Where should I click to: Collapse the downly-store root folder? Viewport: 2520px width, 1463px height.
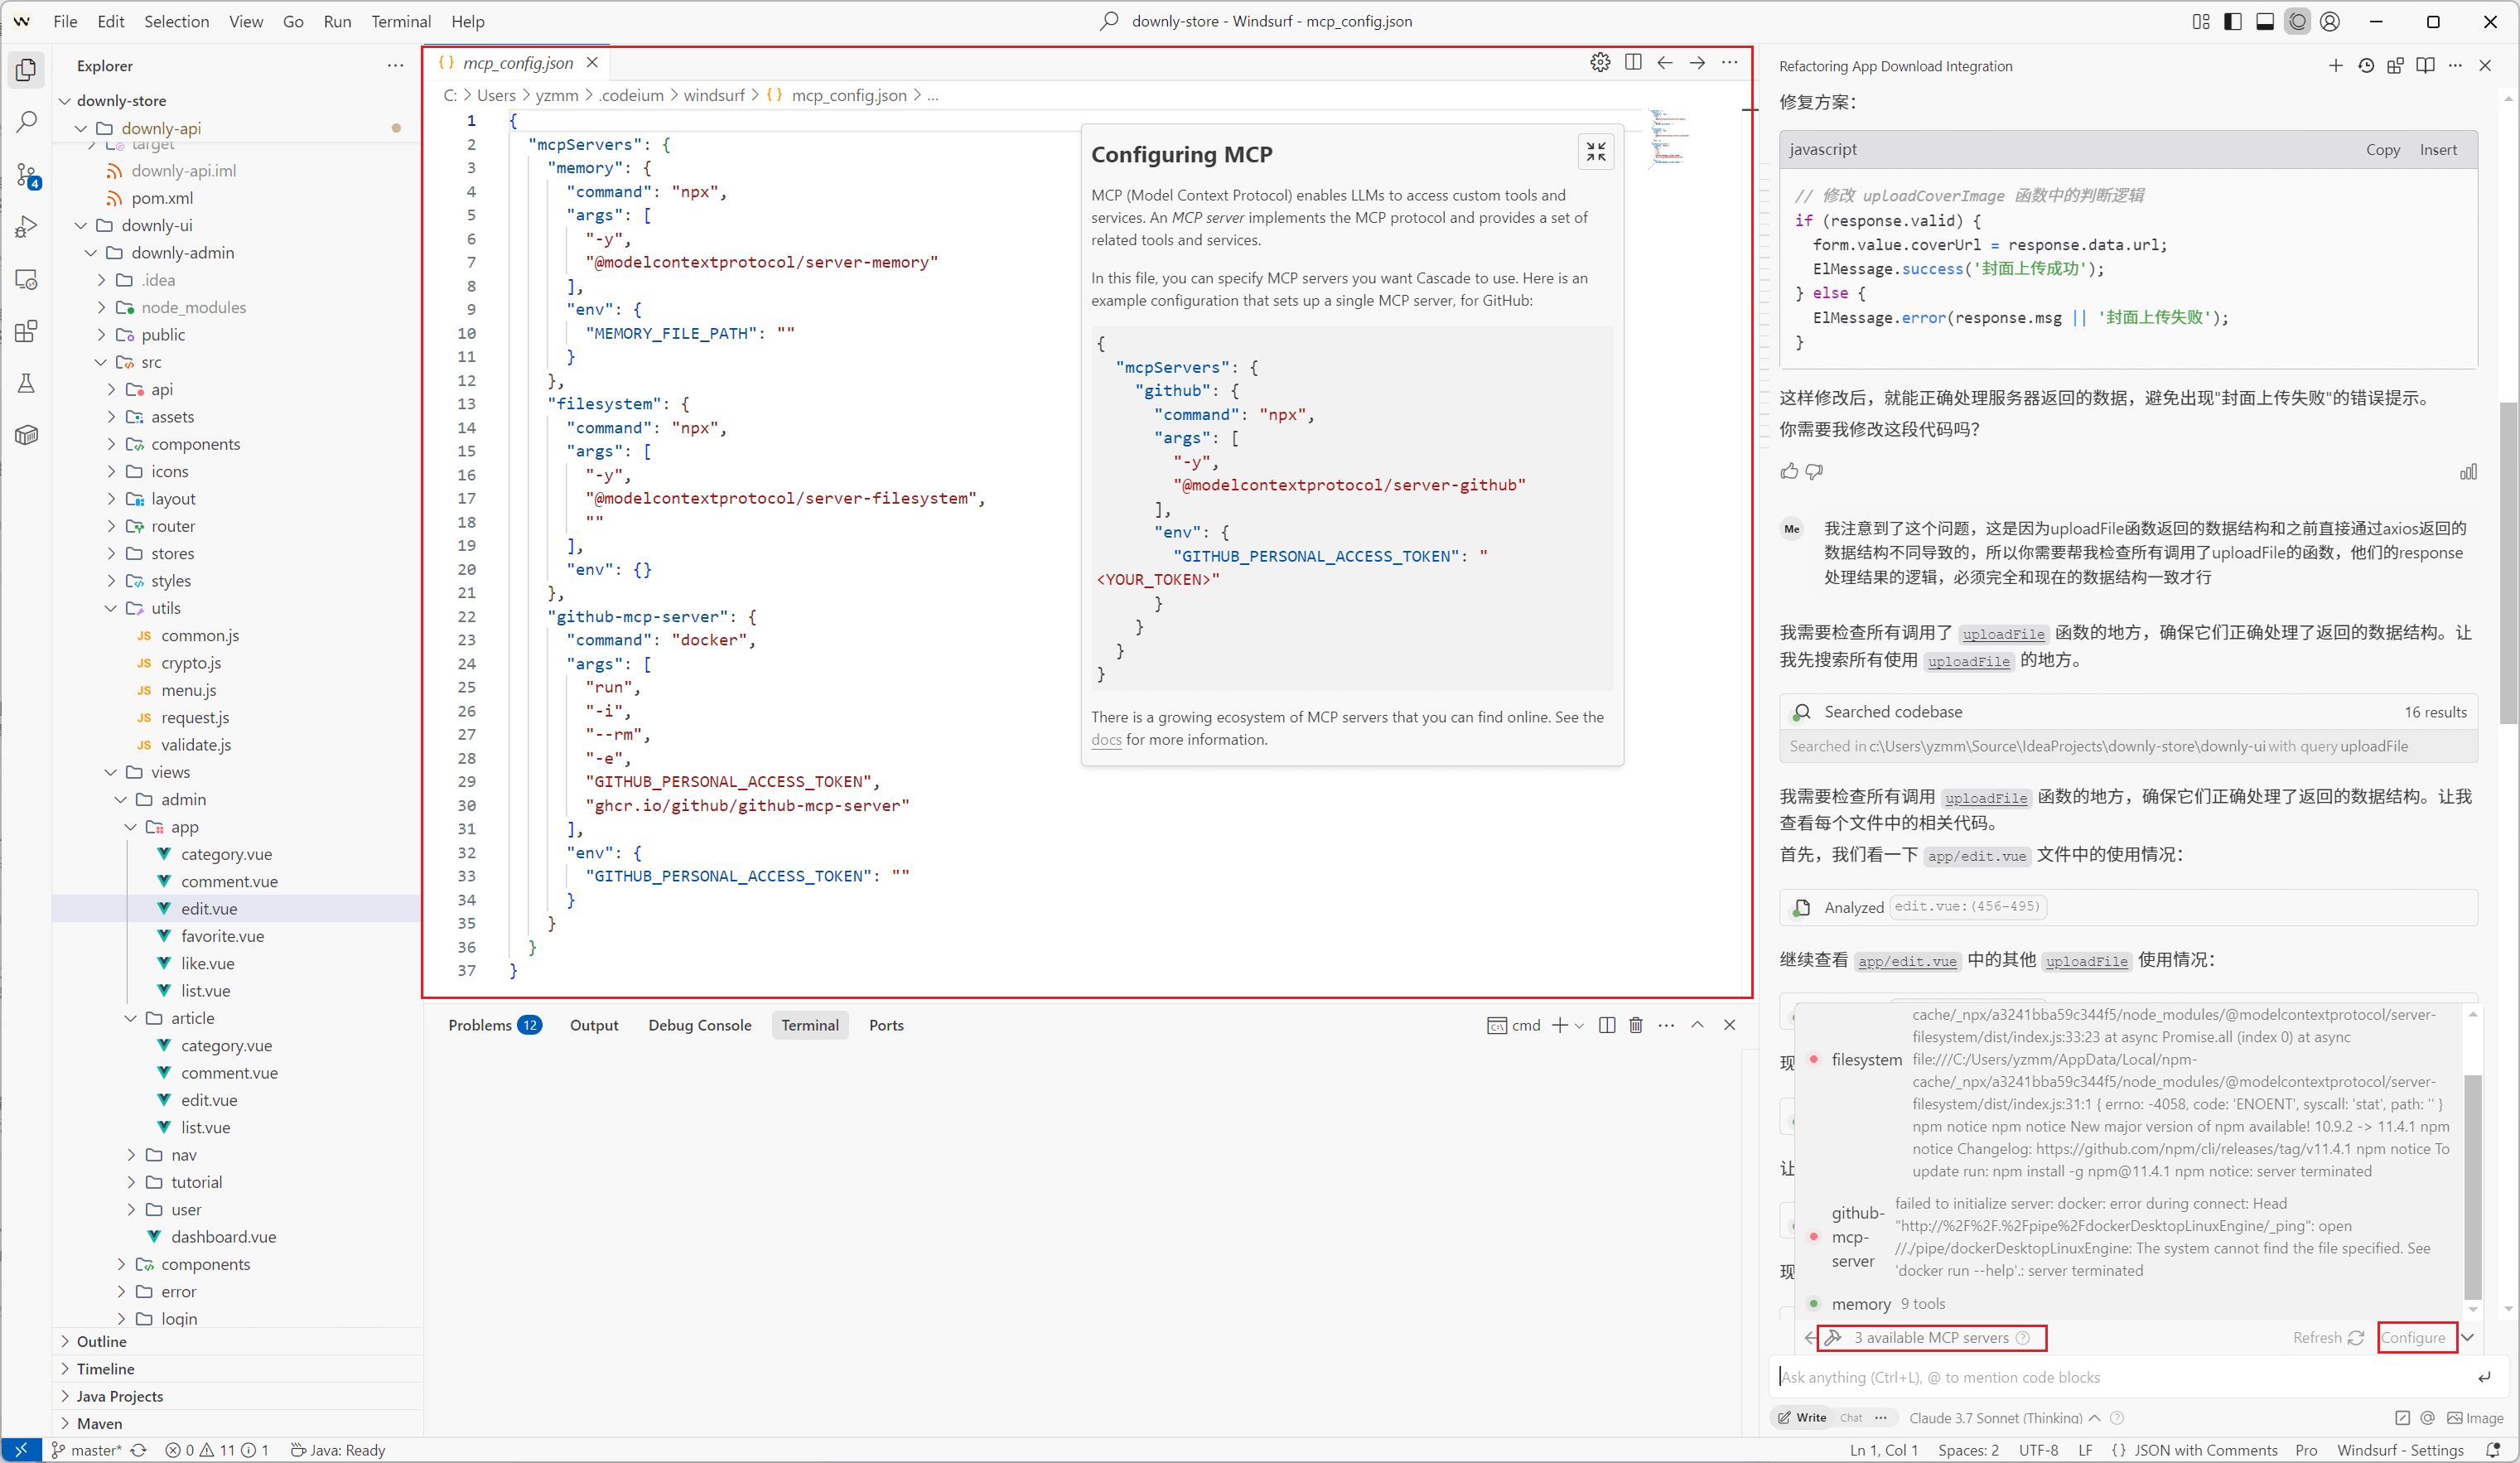[x=66, y=100]
